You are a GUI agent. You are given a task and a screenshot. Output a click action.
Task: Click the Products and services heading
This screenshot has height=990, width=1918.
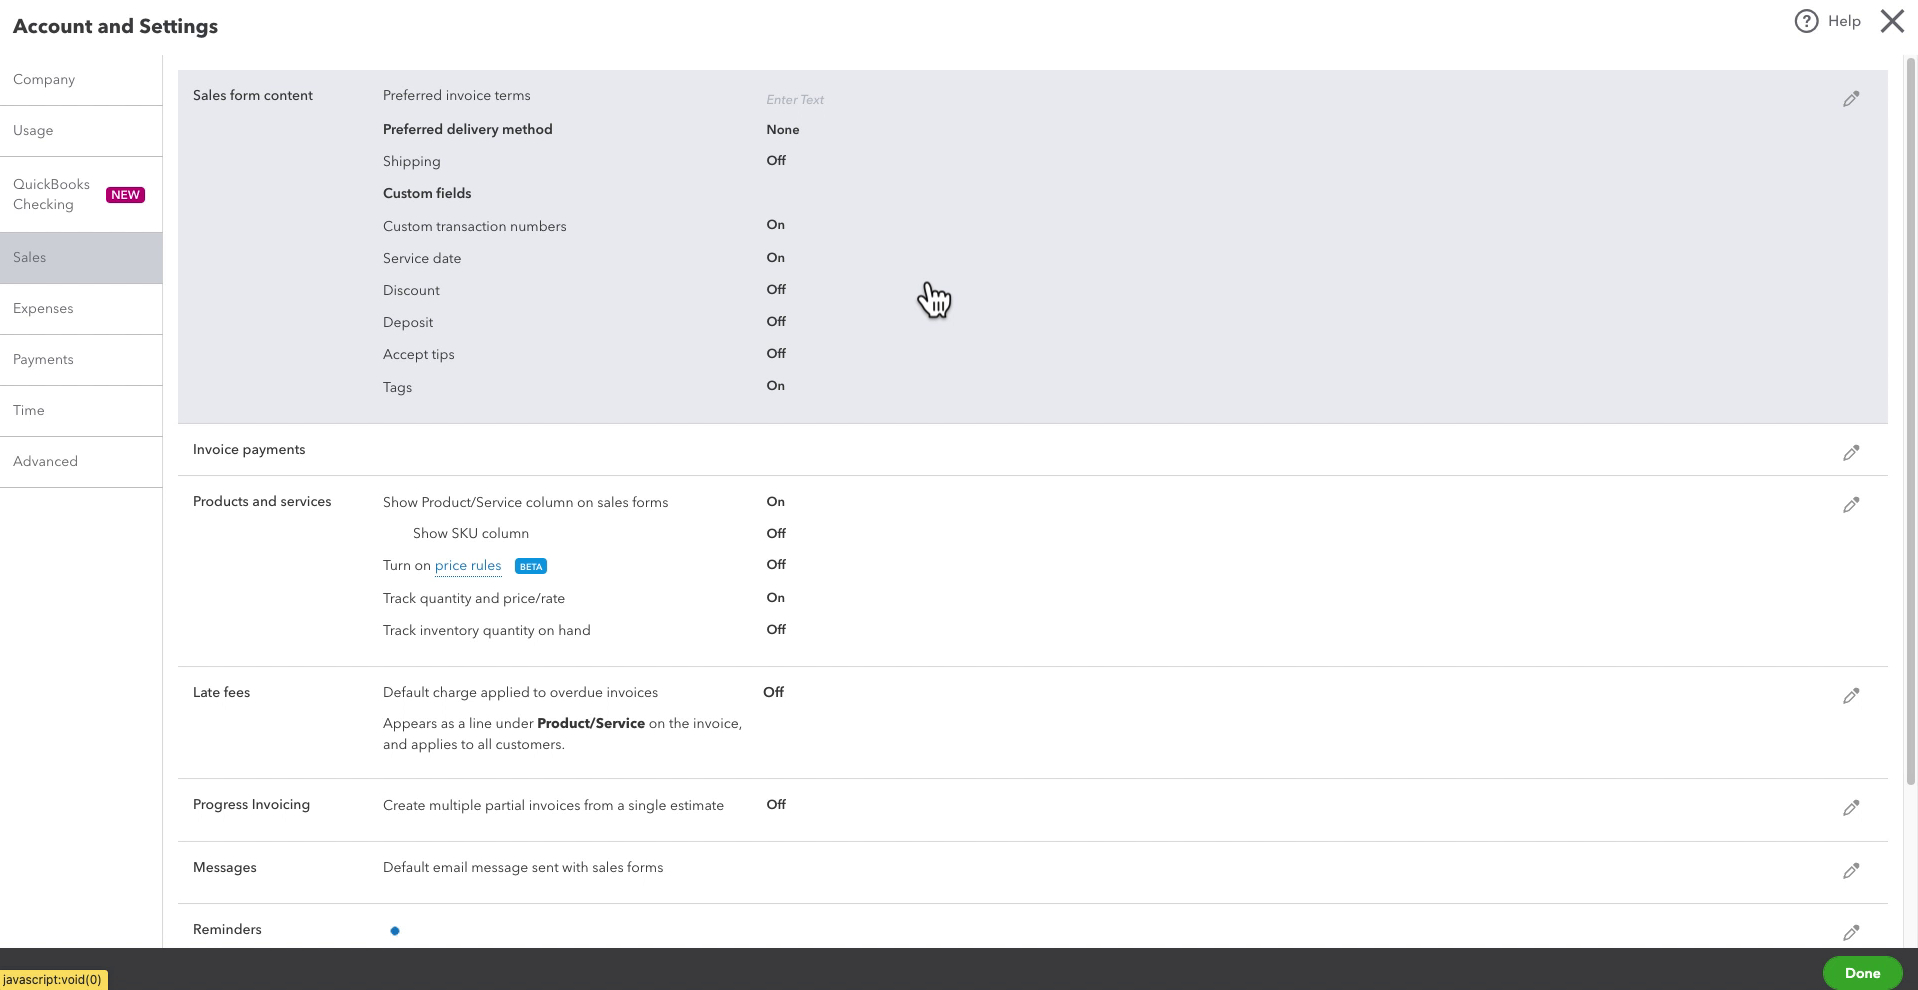pyautogui.click(x=262, y=502)
